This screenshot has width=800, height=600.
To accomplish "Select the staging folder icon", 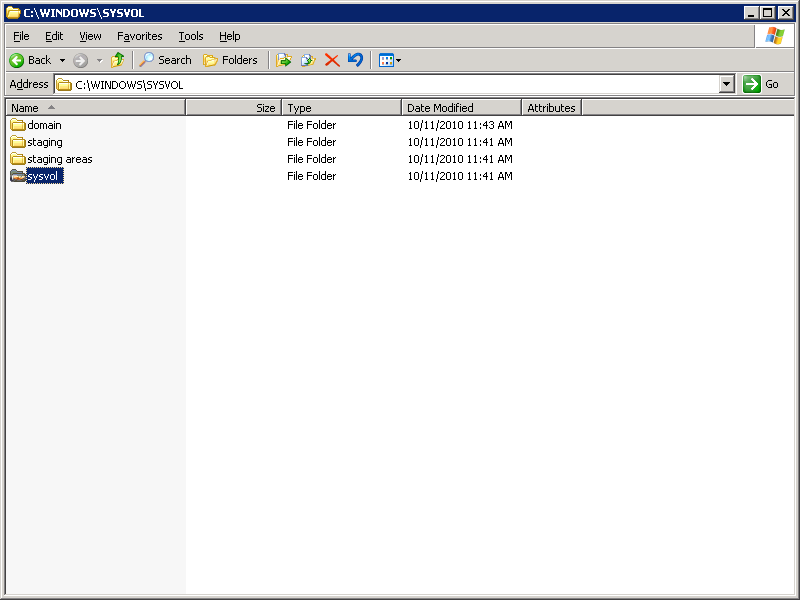I will pyautogui.click(x=18, y=142).
